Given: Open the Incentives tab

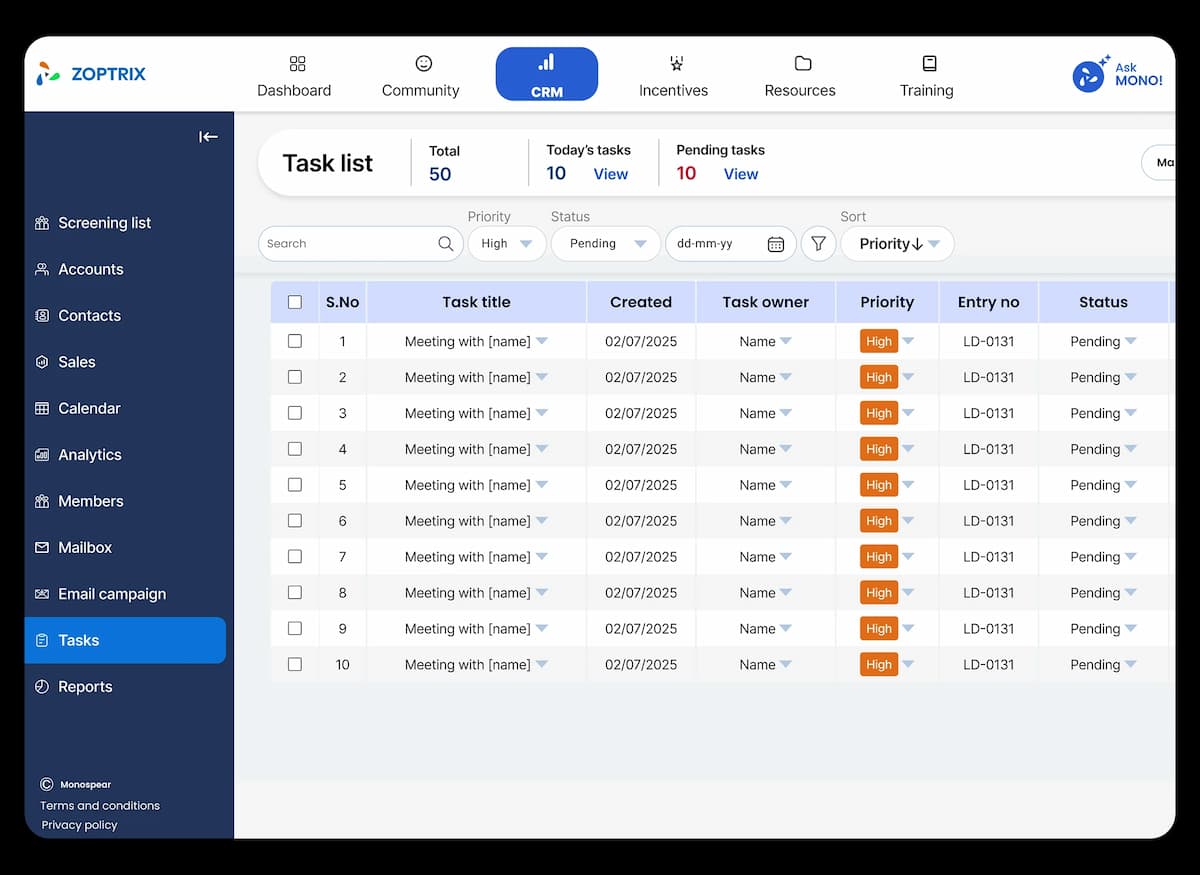Looking at the screenshot, I should 674,74.
